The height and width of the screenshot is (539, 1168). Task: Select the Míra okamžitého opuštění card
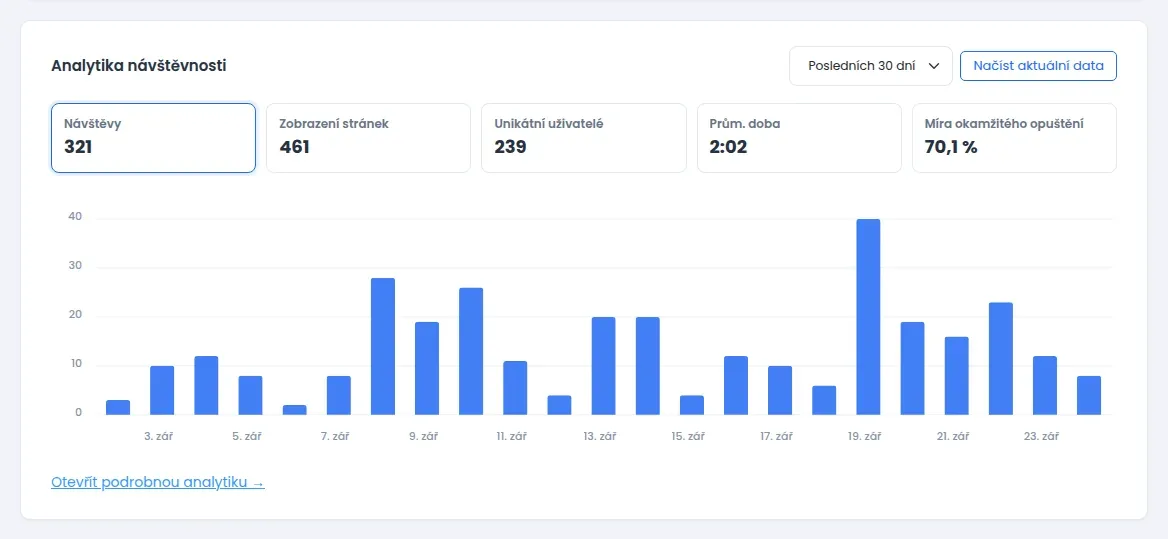1015,138
